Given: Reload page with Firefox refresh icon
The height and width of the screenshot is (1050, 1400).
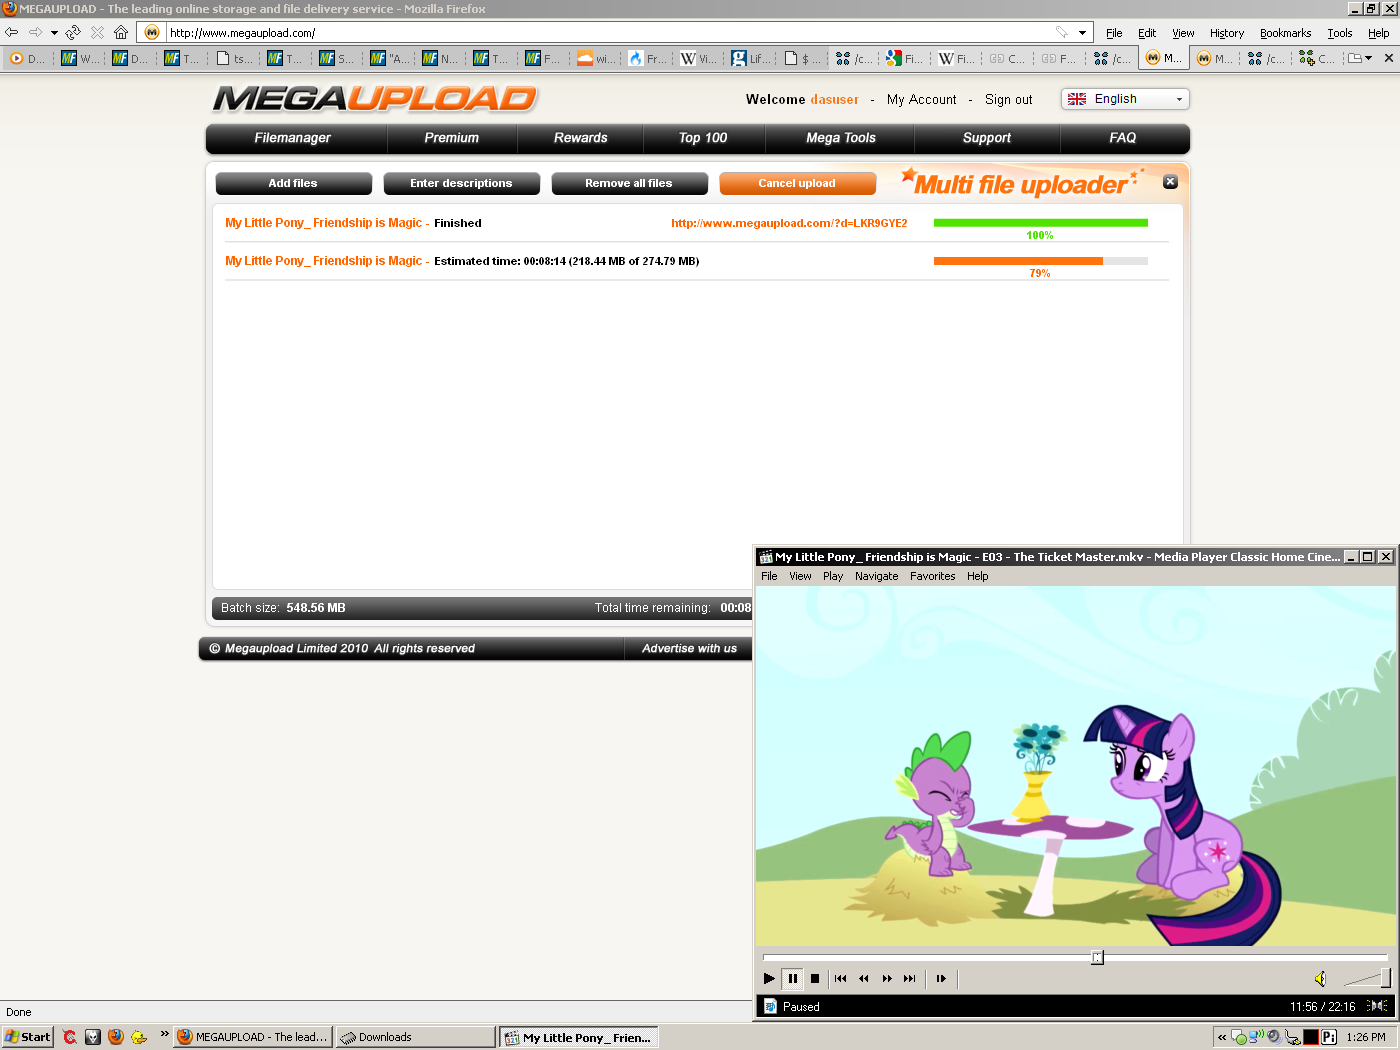Looking at the screenshot, I should (73, 32).
